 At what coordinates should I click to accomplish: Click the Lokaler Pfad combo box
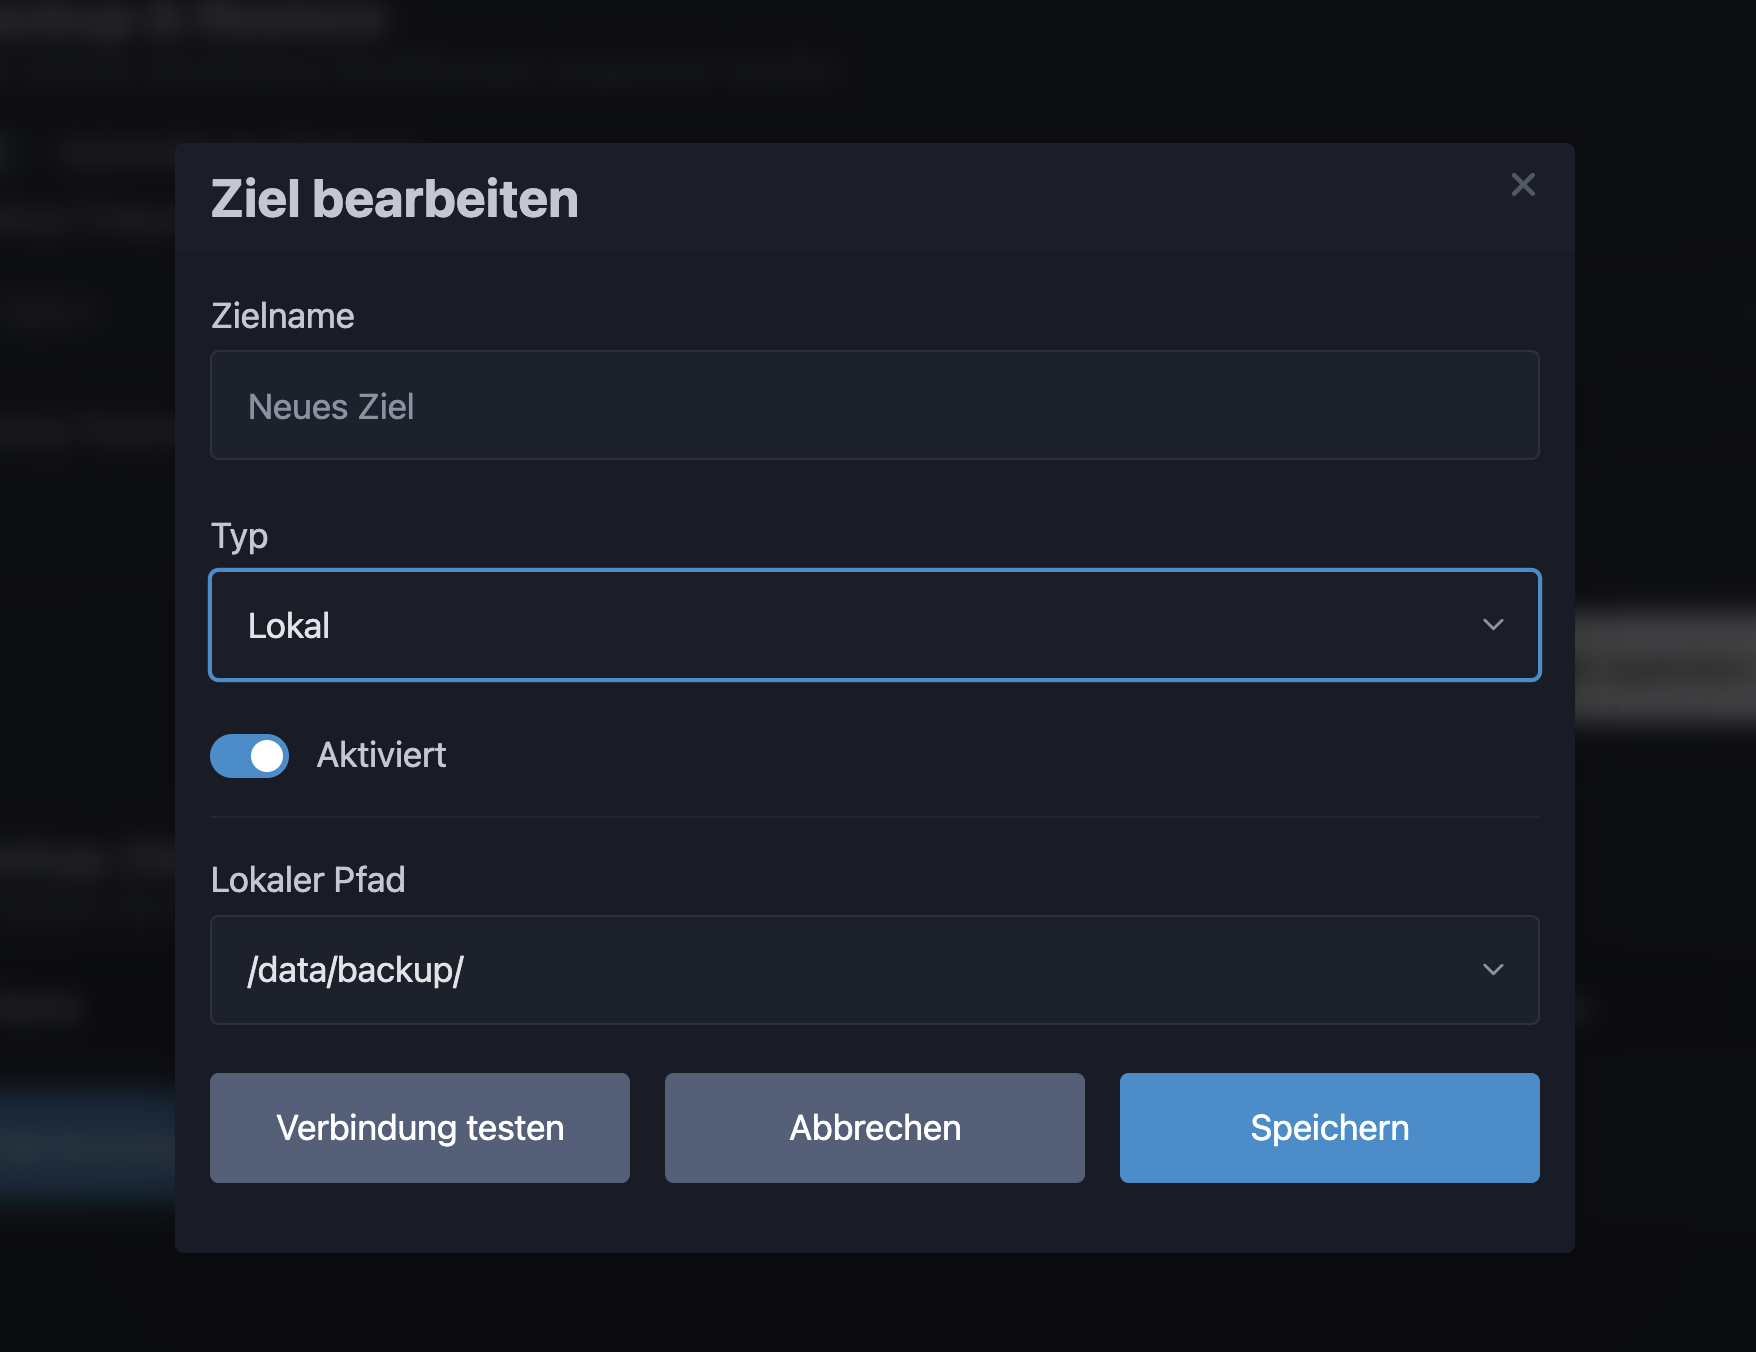click(x=874, y=970)
